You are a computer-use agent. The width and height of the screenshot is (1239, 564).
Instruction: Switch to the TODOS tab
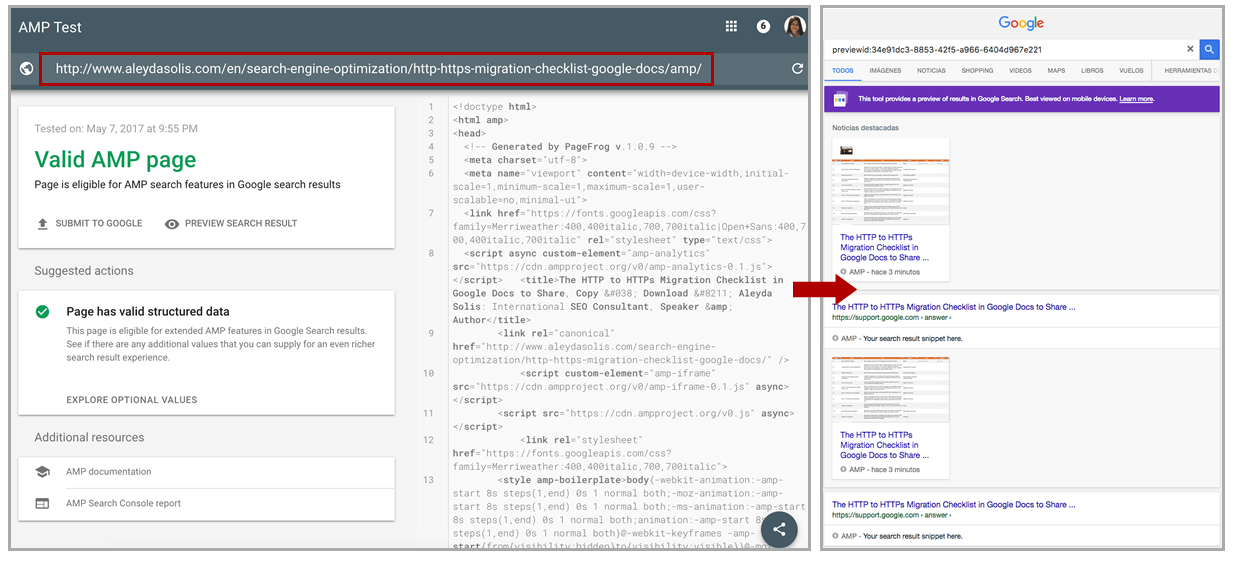pos(843,71)
